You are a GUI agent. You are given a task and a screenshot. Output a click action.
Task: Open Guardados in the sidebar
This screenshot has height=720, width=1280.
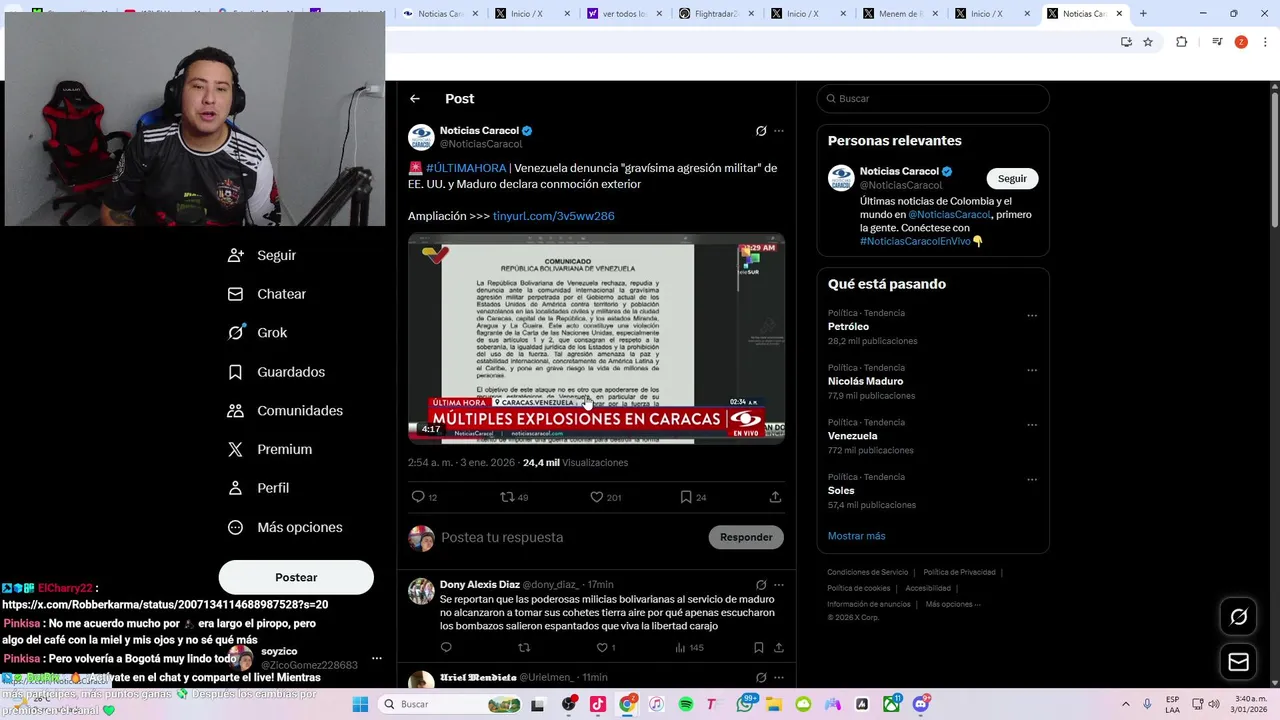pyautogui.click(x=276, y=372)
